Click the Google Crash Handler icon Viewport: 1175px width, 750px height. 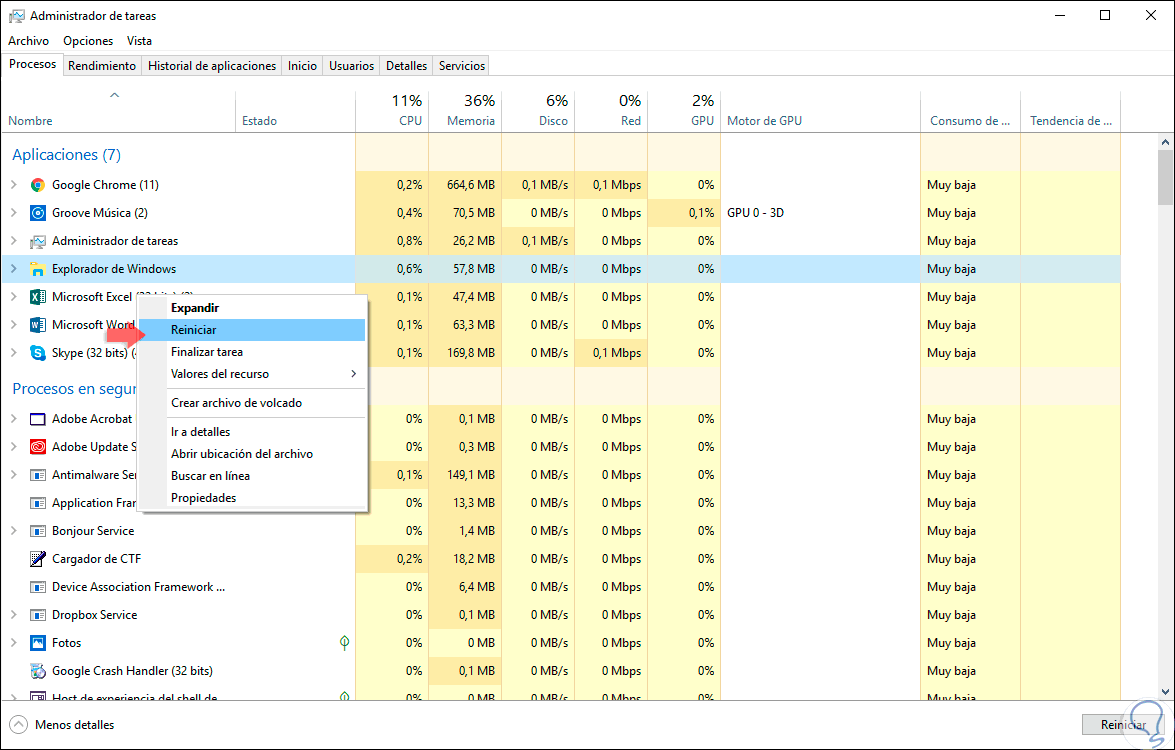[38, 671]
